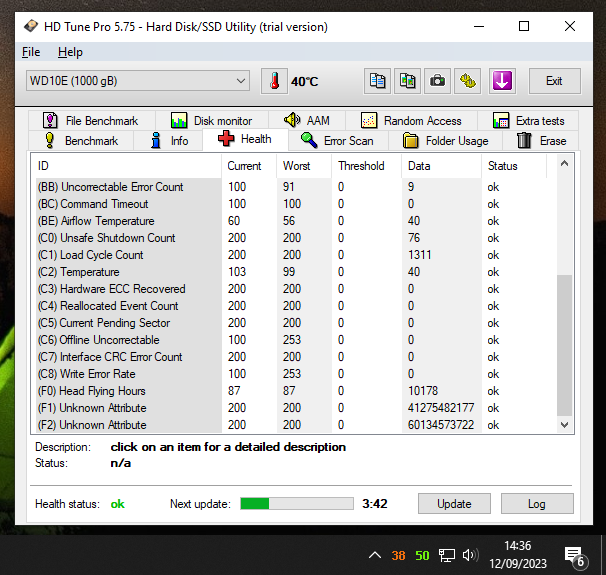Show hidden tray icons chevron in taskbar
This screenshot has width=606, height=575.
[x=375, y=555]
